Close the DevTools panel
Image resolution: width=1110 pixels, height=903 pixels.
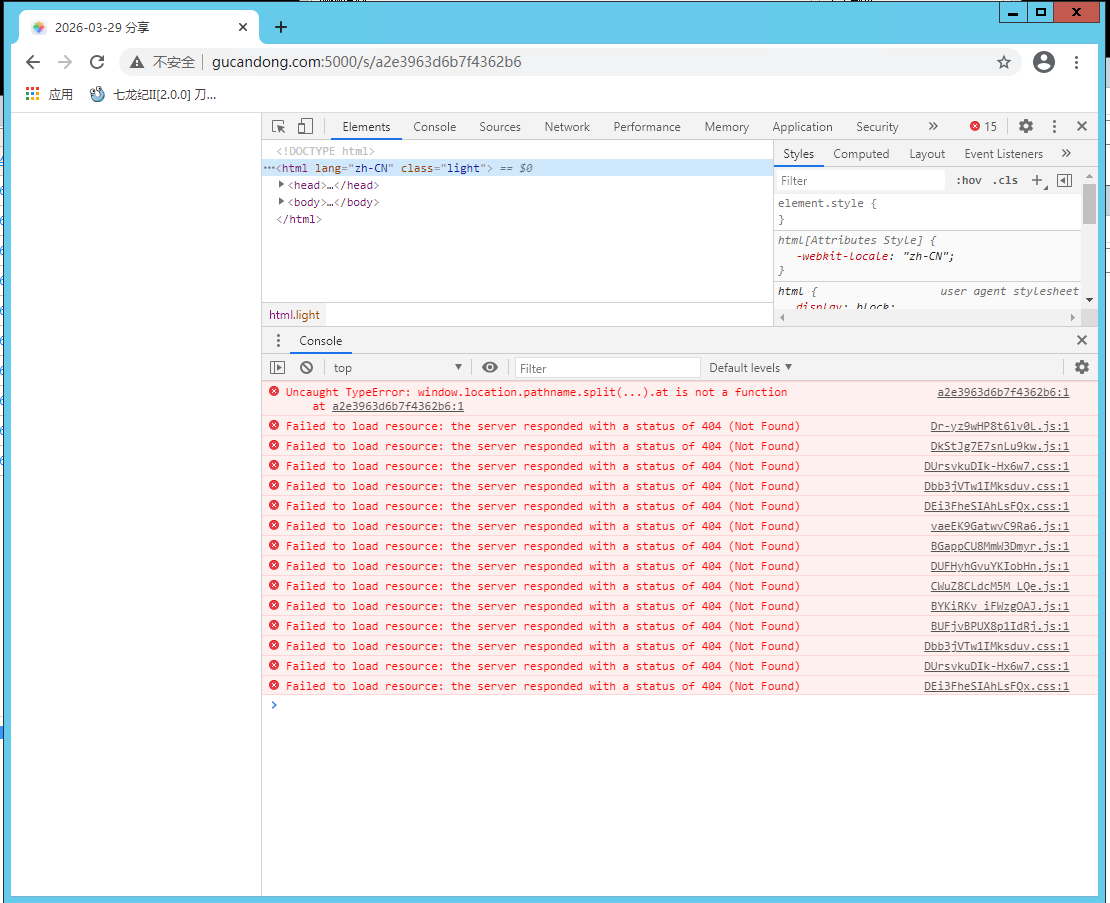coord(1082,127)
